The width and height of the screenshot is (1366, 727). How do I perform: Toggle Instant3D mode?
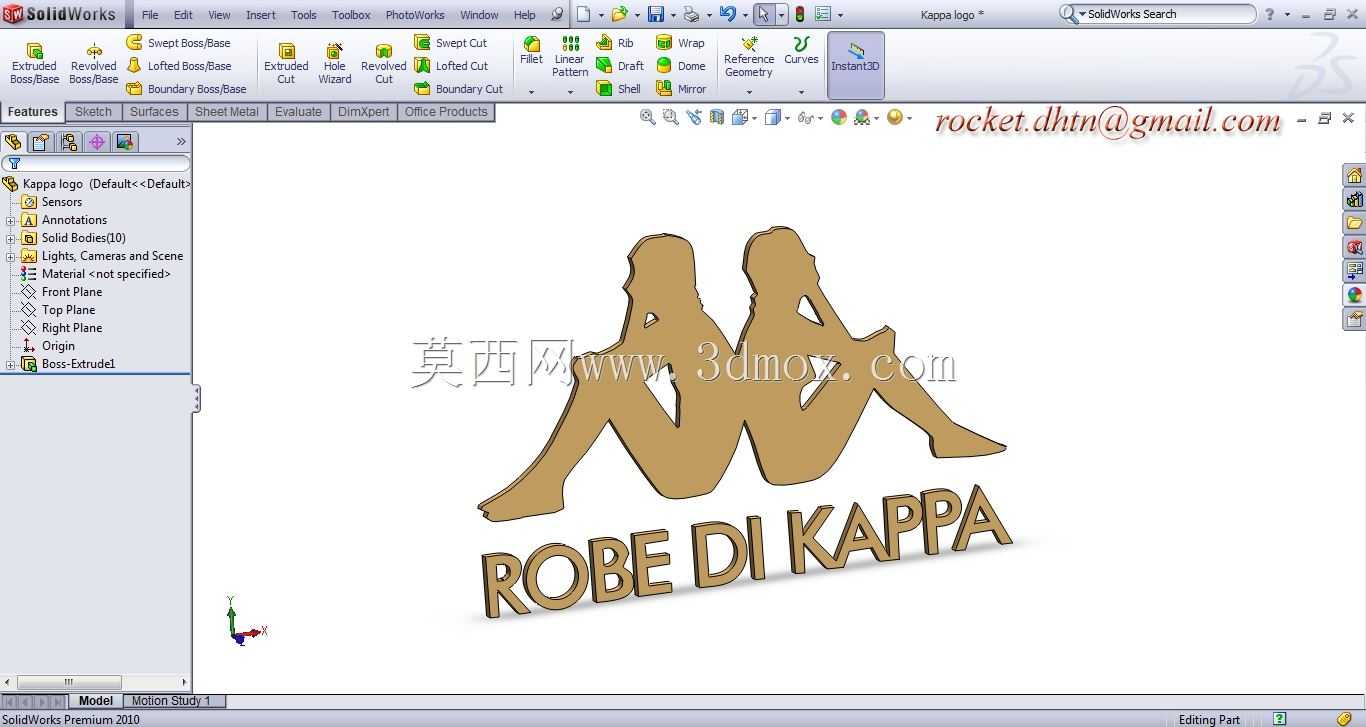pos(855,65)
